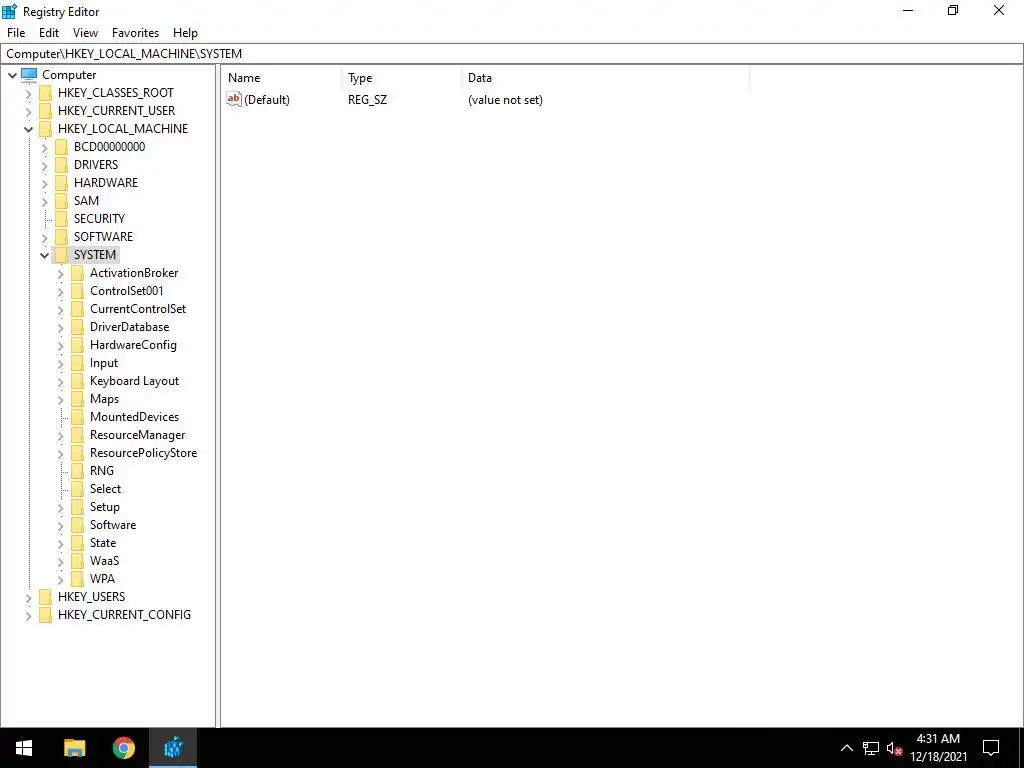The height and width of the screenshot is (768, 1024).
Task: Open the View menu
Action: 85,33
